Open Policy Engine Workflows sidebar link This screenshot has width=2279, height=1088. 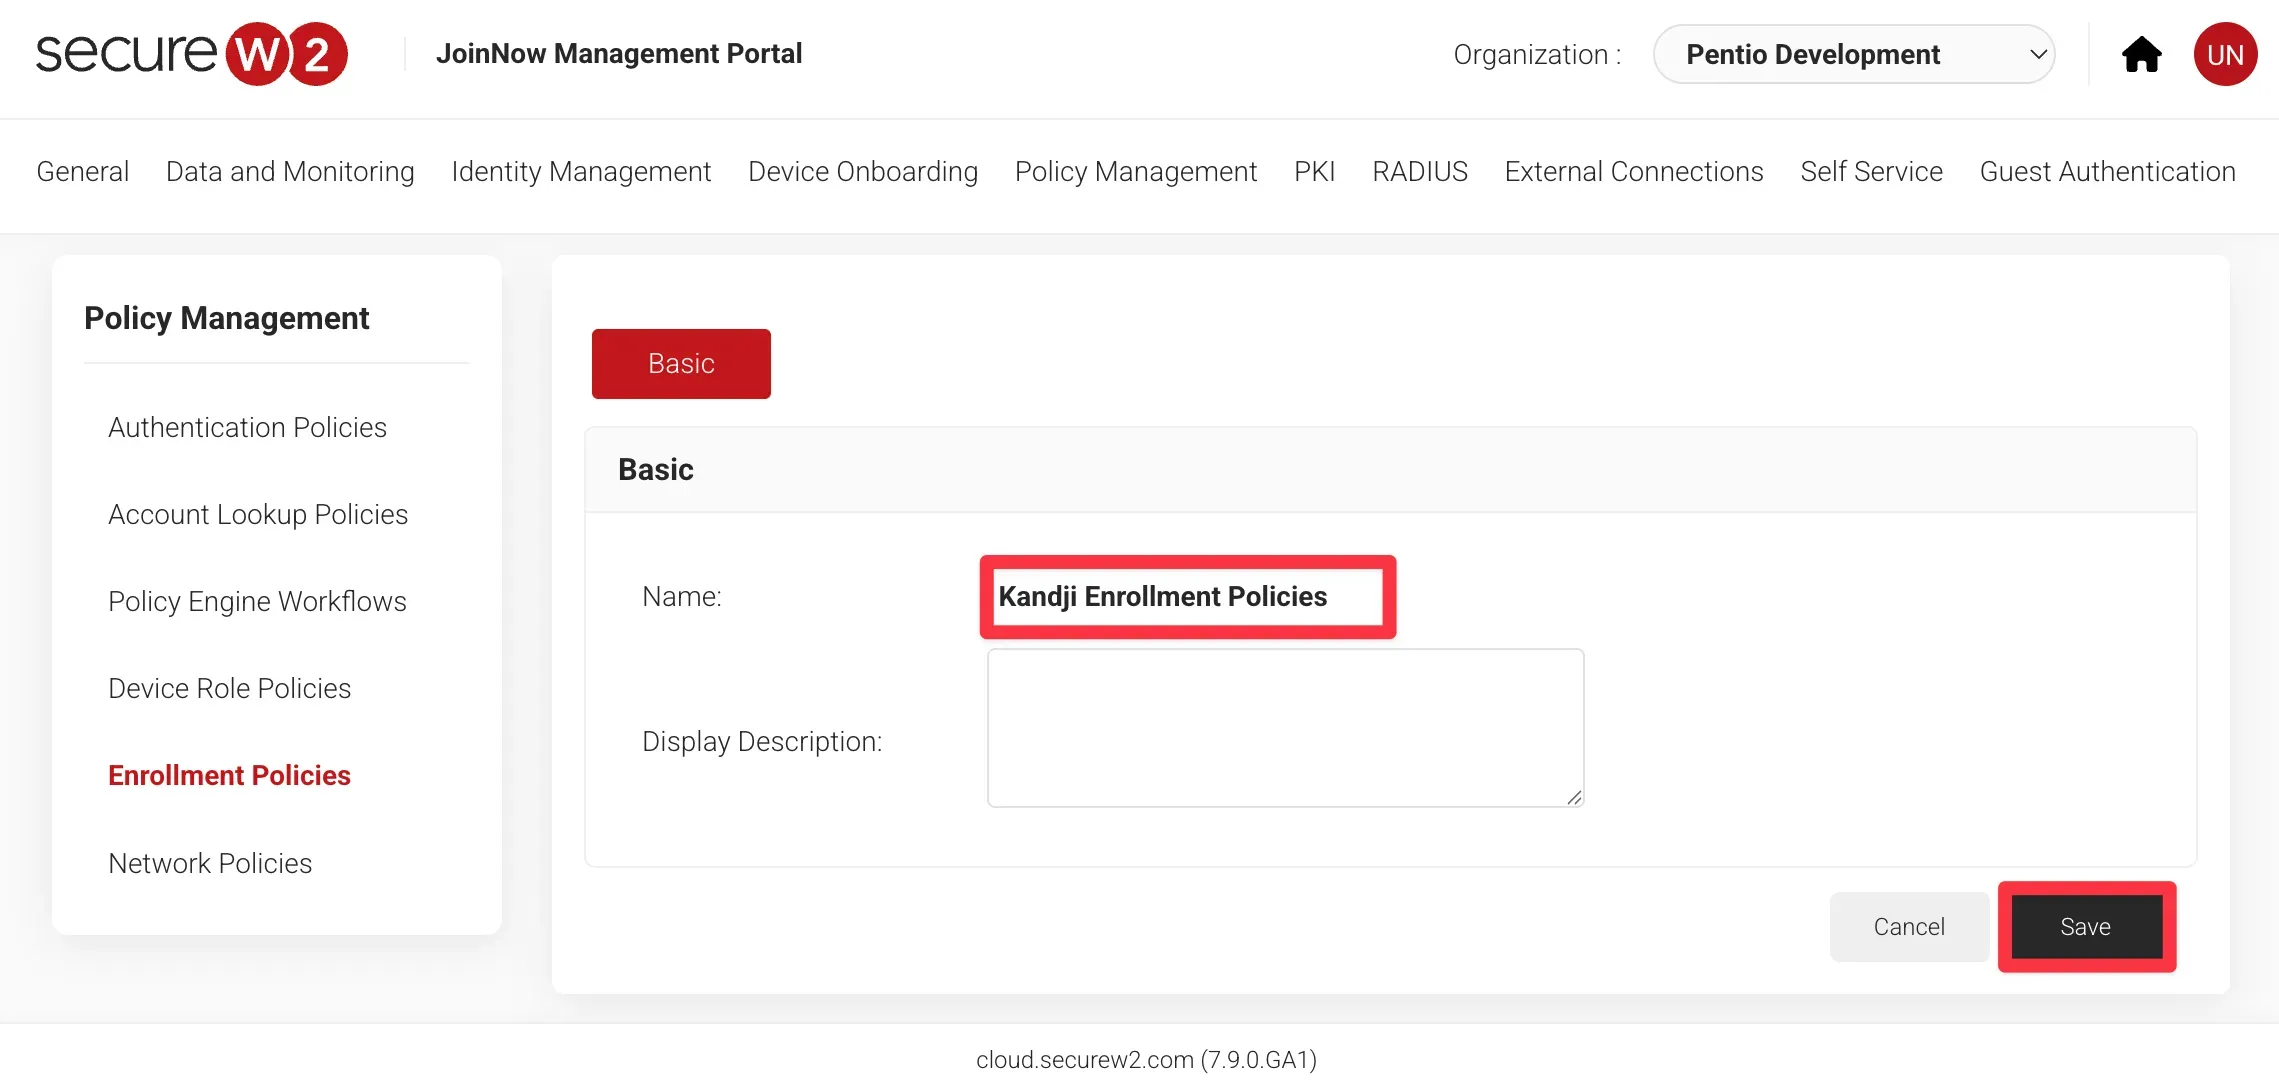257,602
